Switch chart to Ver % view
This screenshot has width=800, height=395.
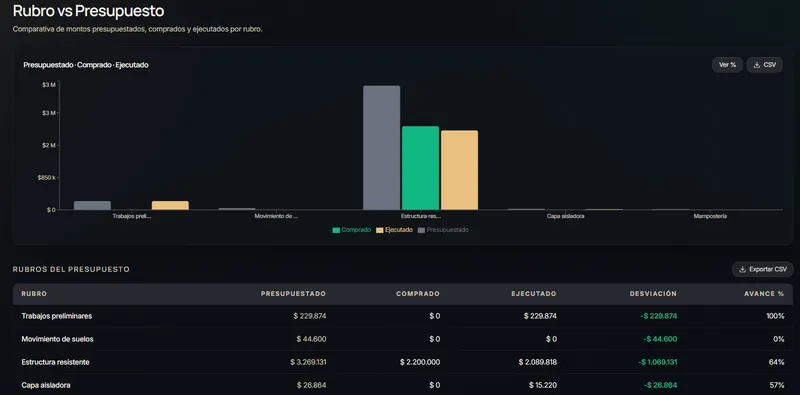[x=727, y=65]
